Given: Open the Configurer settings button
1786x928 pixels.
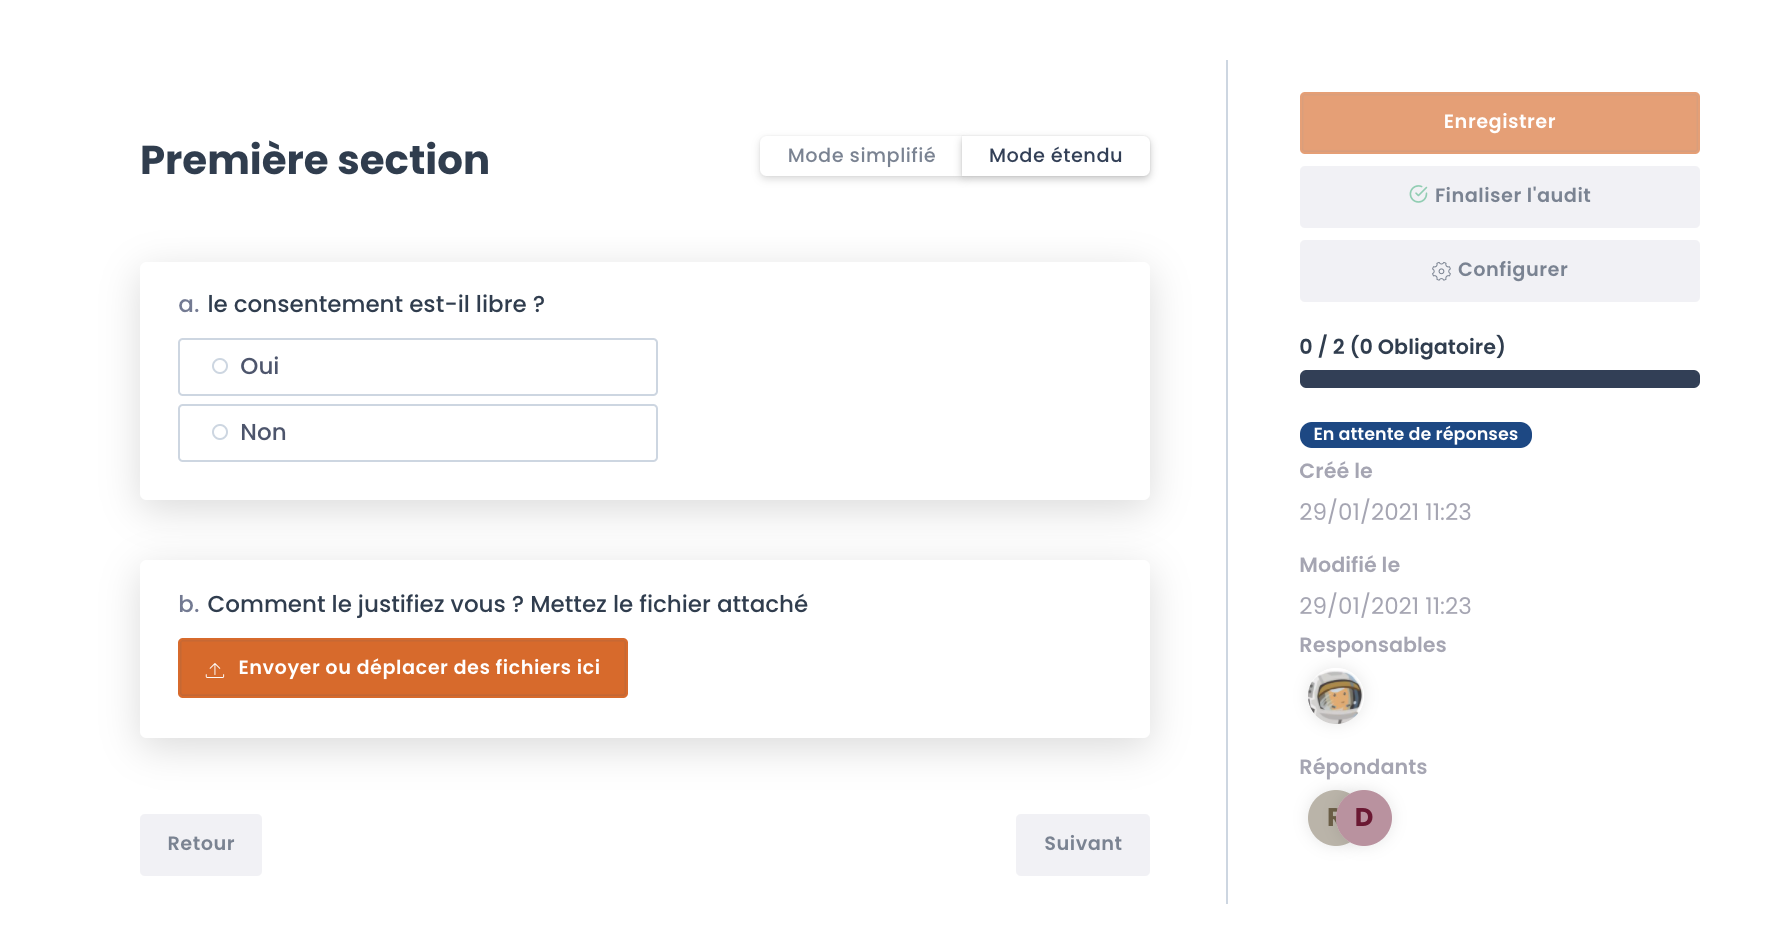Looking at the screenshot, I should pos(1499,271).
